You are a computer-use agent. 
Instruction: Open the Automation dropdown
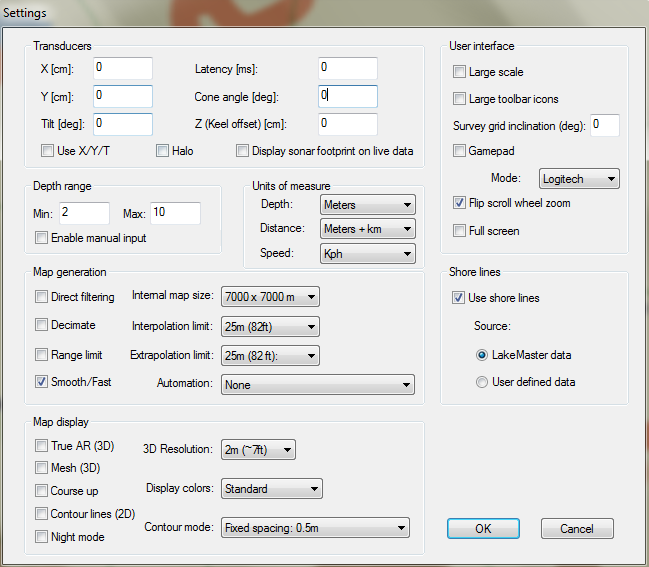coord(317,385)
